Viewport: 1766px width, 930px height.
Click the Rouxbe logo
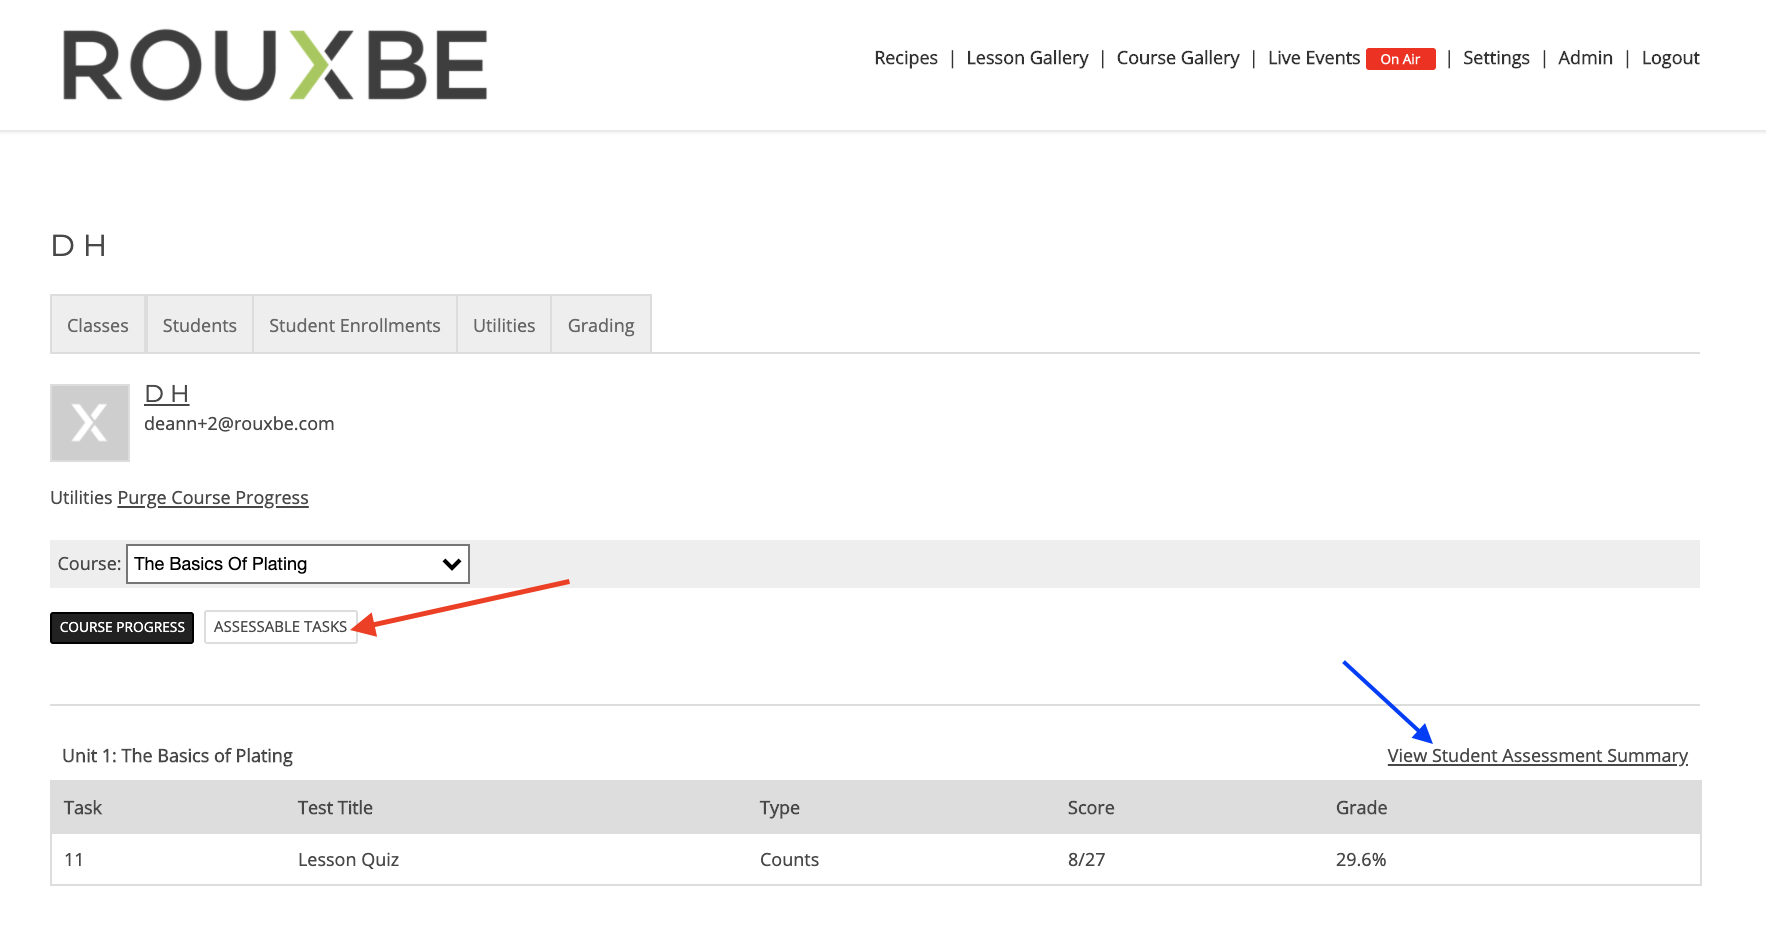point(275,65)
